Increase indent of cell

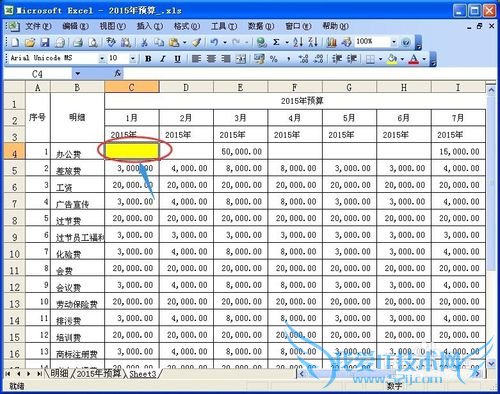pyautogui.click(x=352, y=59)
